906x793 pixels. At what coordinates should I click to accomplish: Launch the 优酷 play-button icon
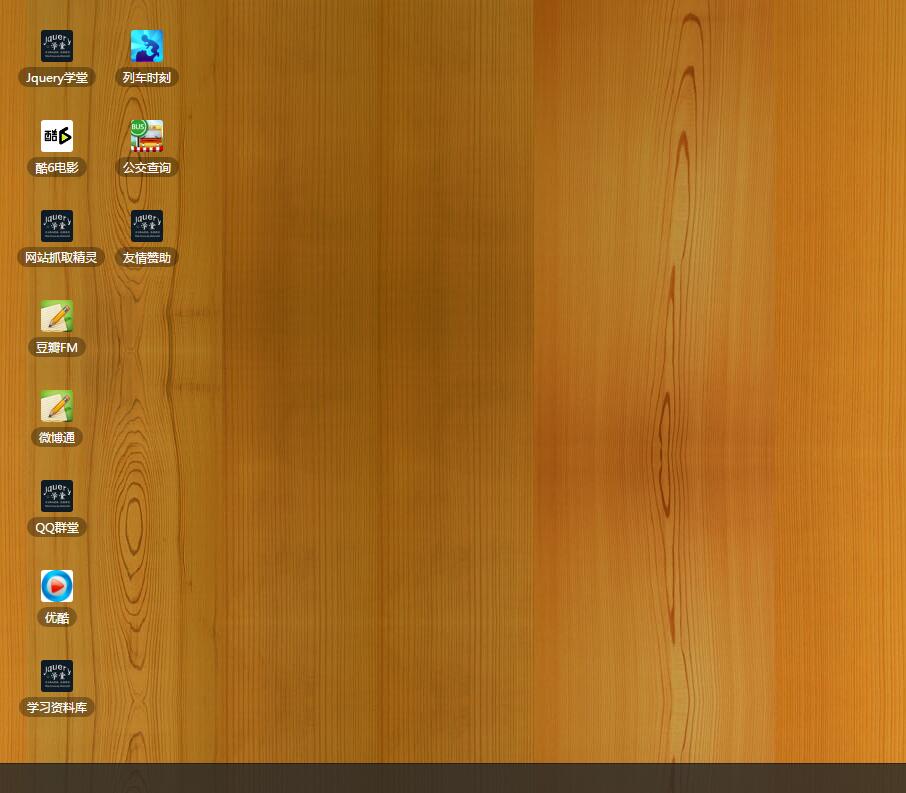(x=57, y=586)
